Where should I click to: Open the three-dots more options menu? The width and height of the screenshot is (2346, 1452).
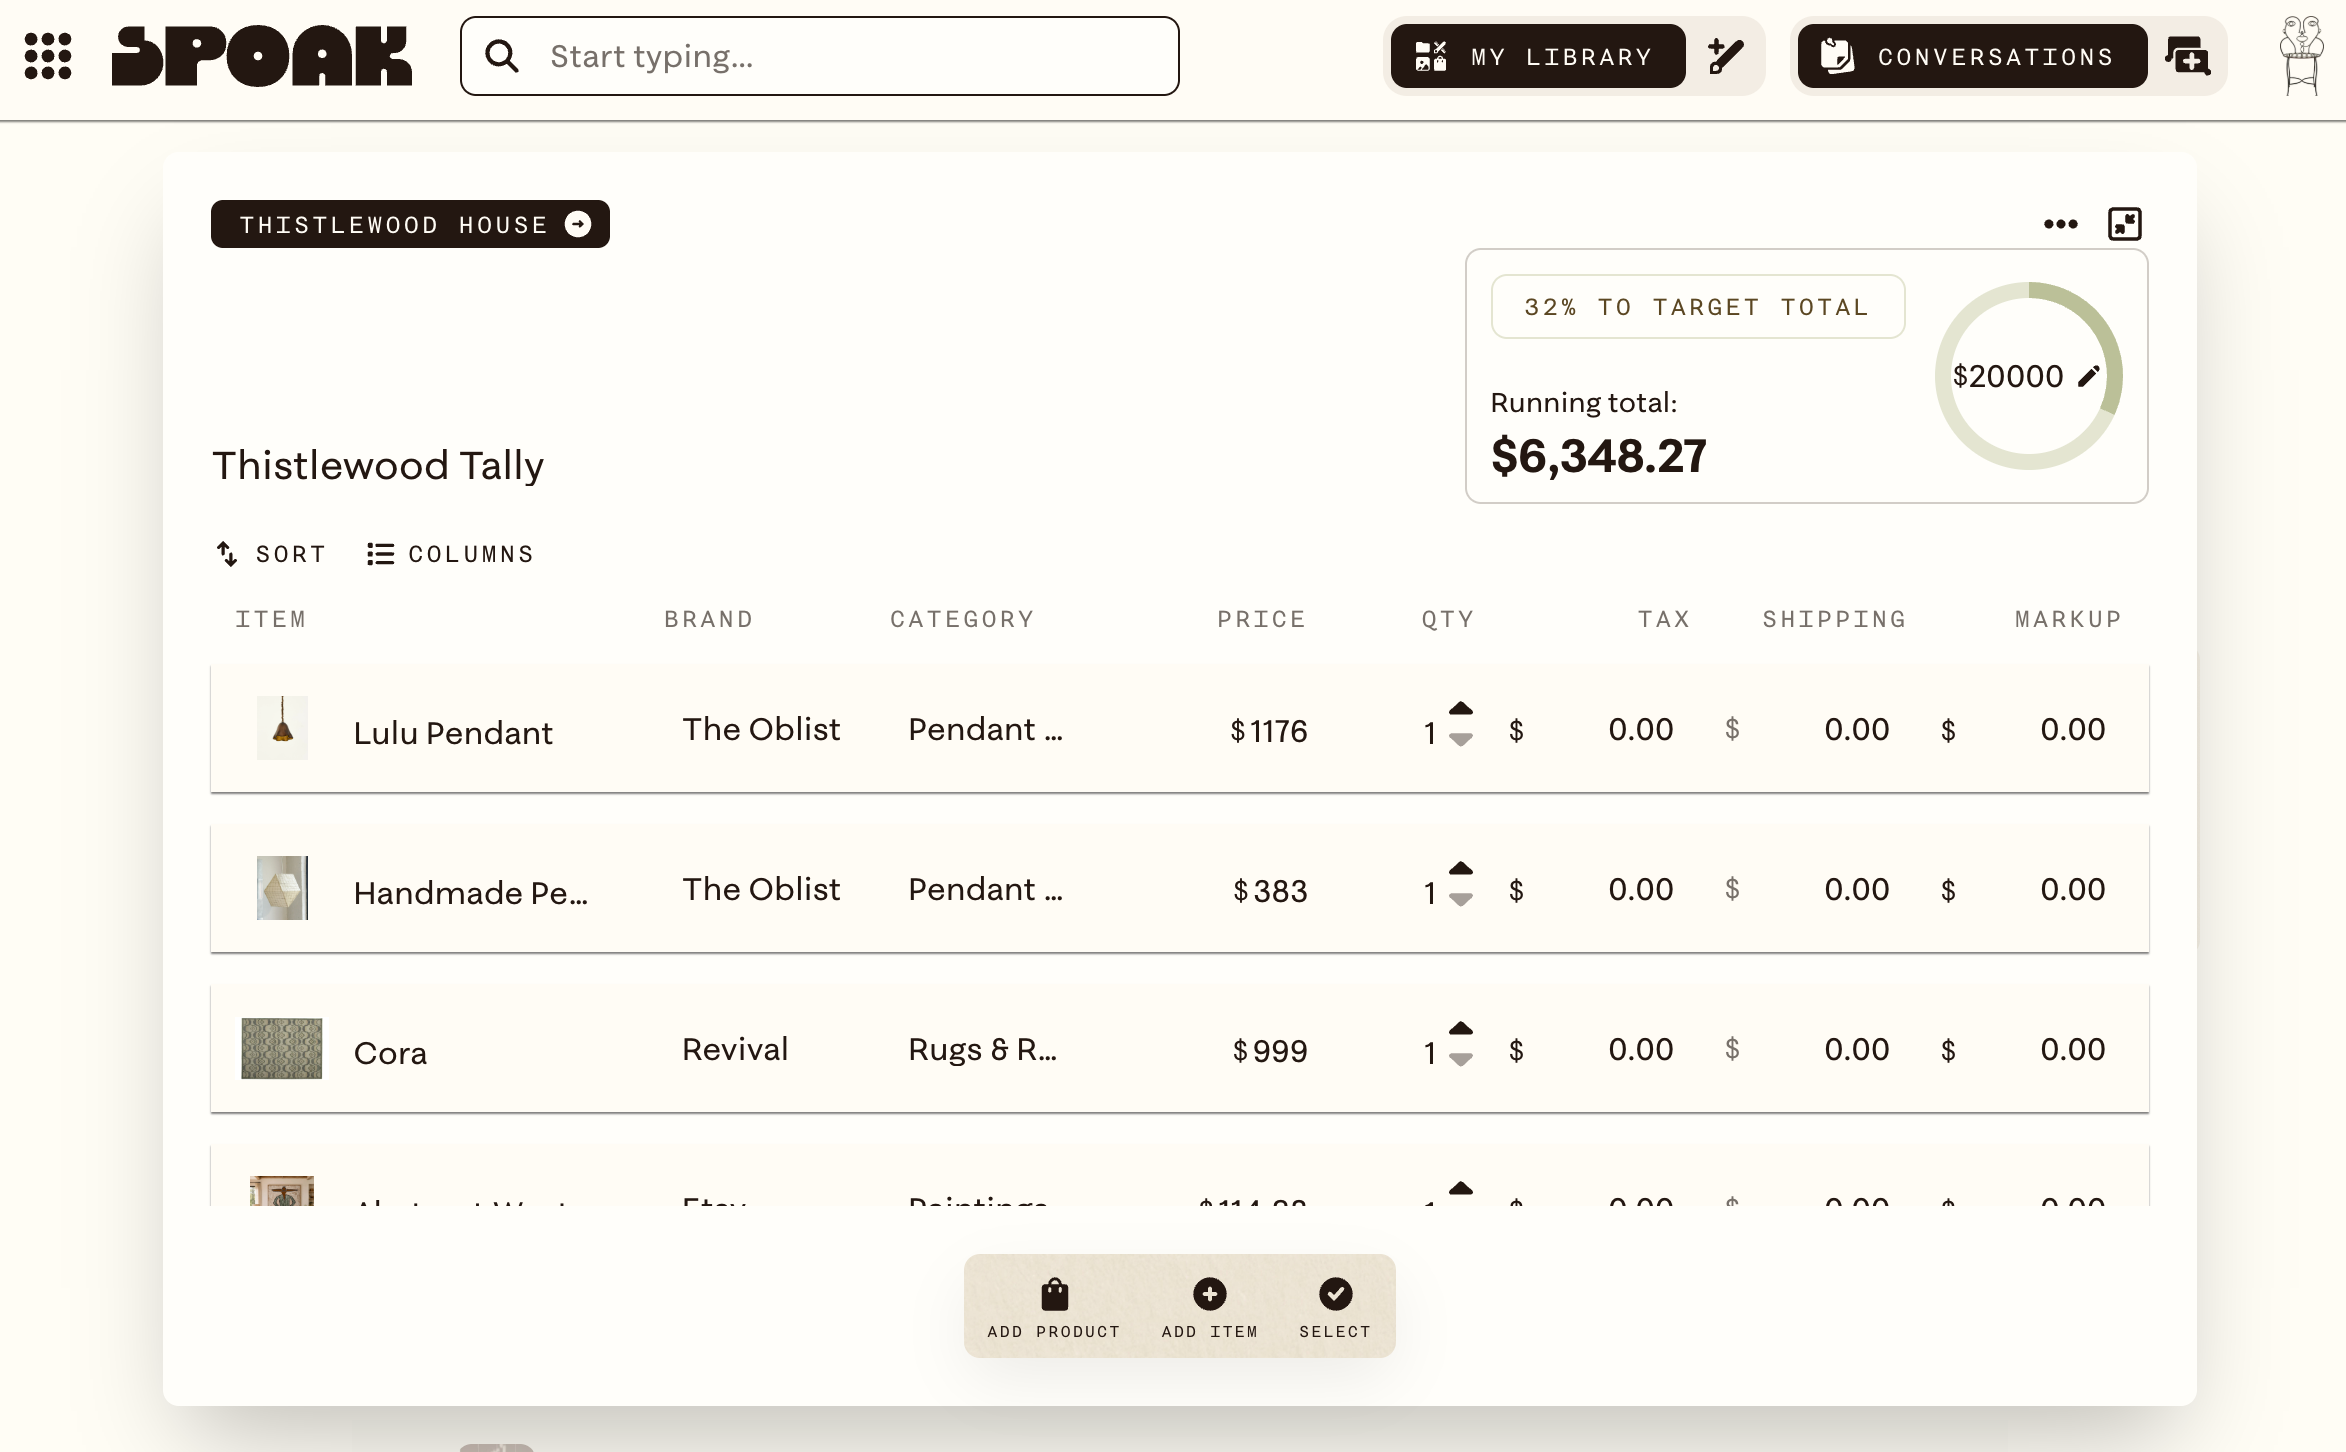2061,224
